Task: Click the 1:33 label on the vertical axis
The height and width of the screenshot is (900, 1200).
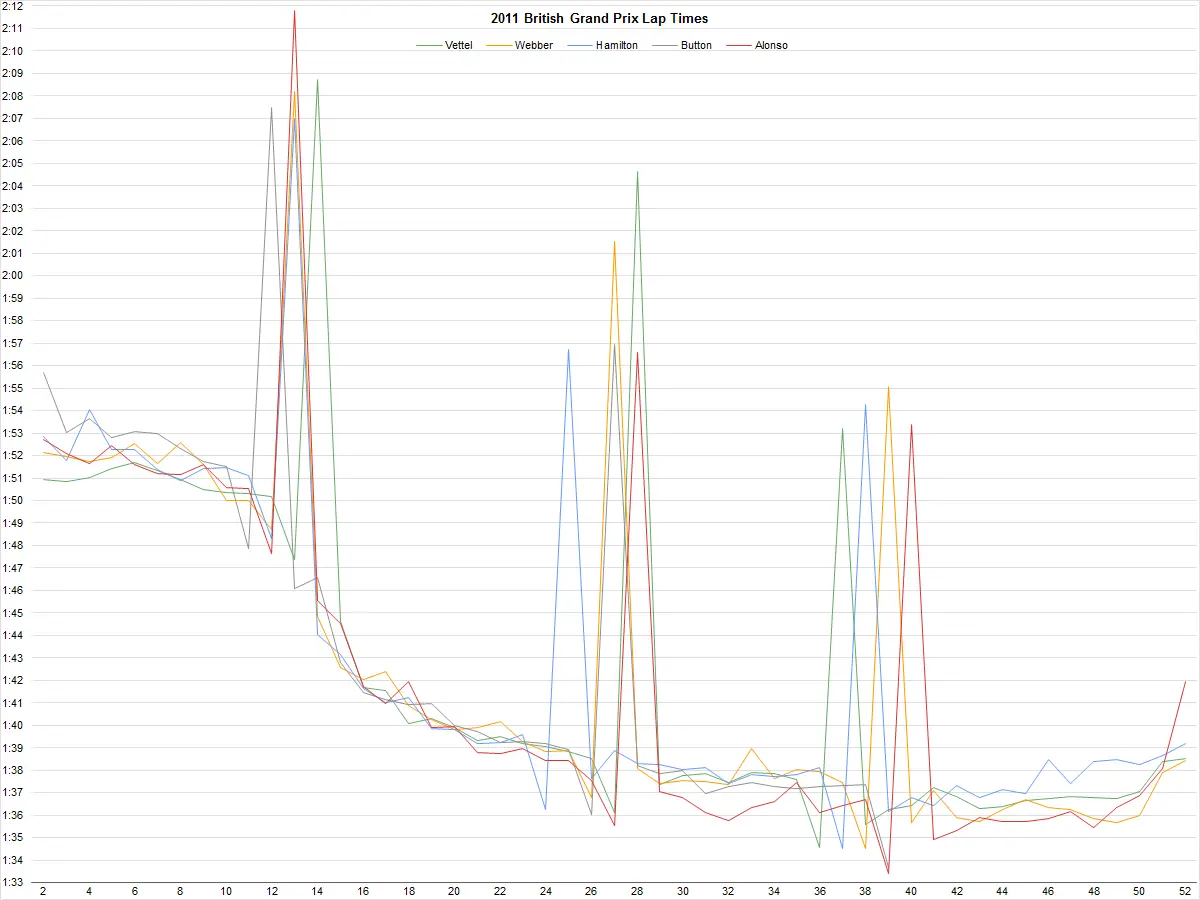Action: pyautogui.click(x=12, y=883)
